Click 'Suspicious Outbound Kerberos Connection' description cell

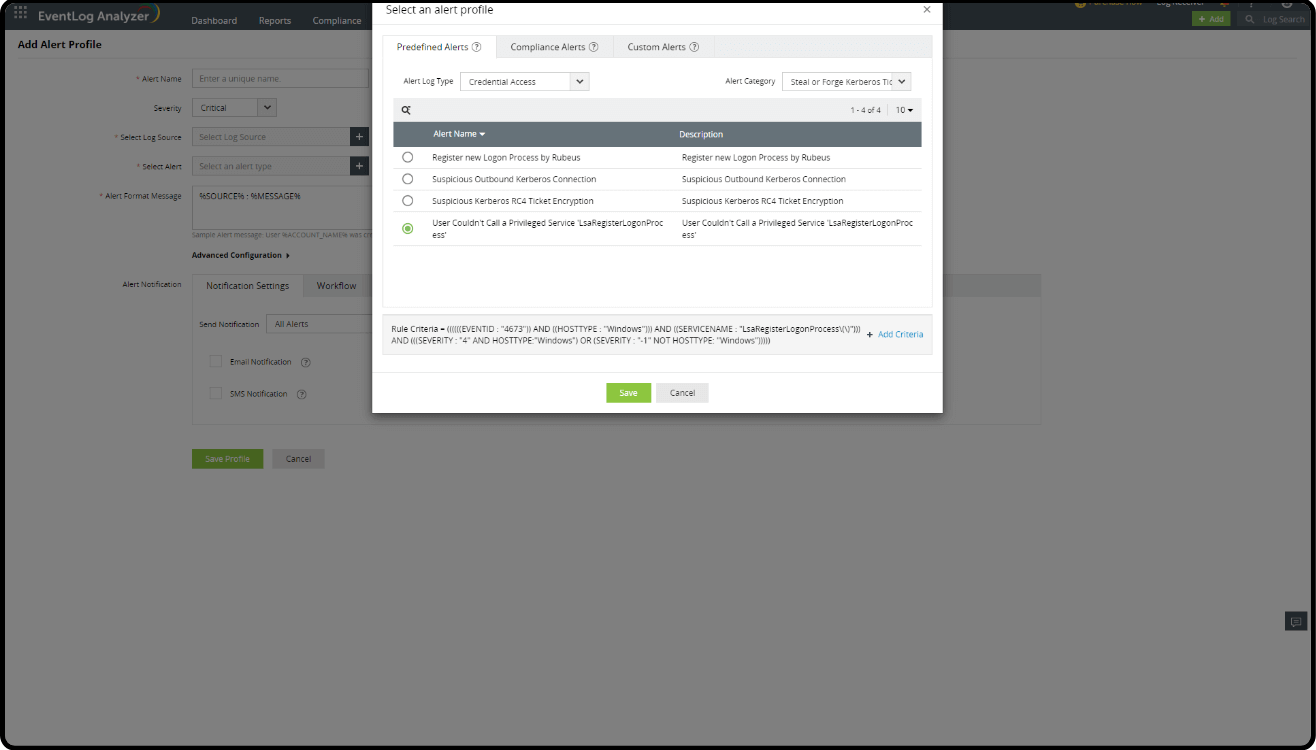click(764, 179)
